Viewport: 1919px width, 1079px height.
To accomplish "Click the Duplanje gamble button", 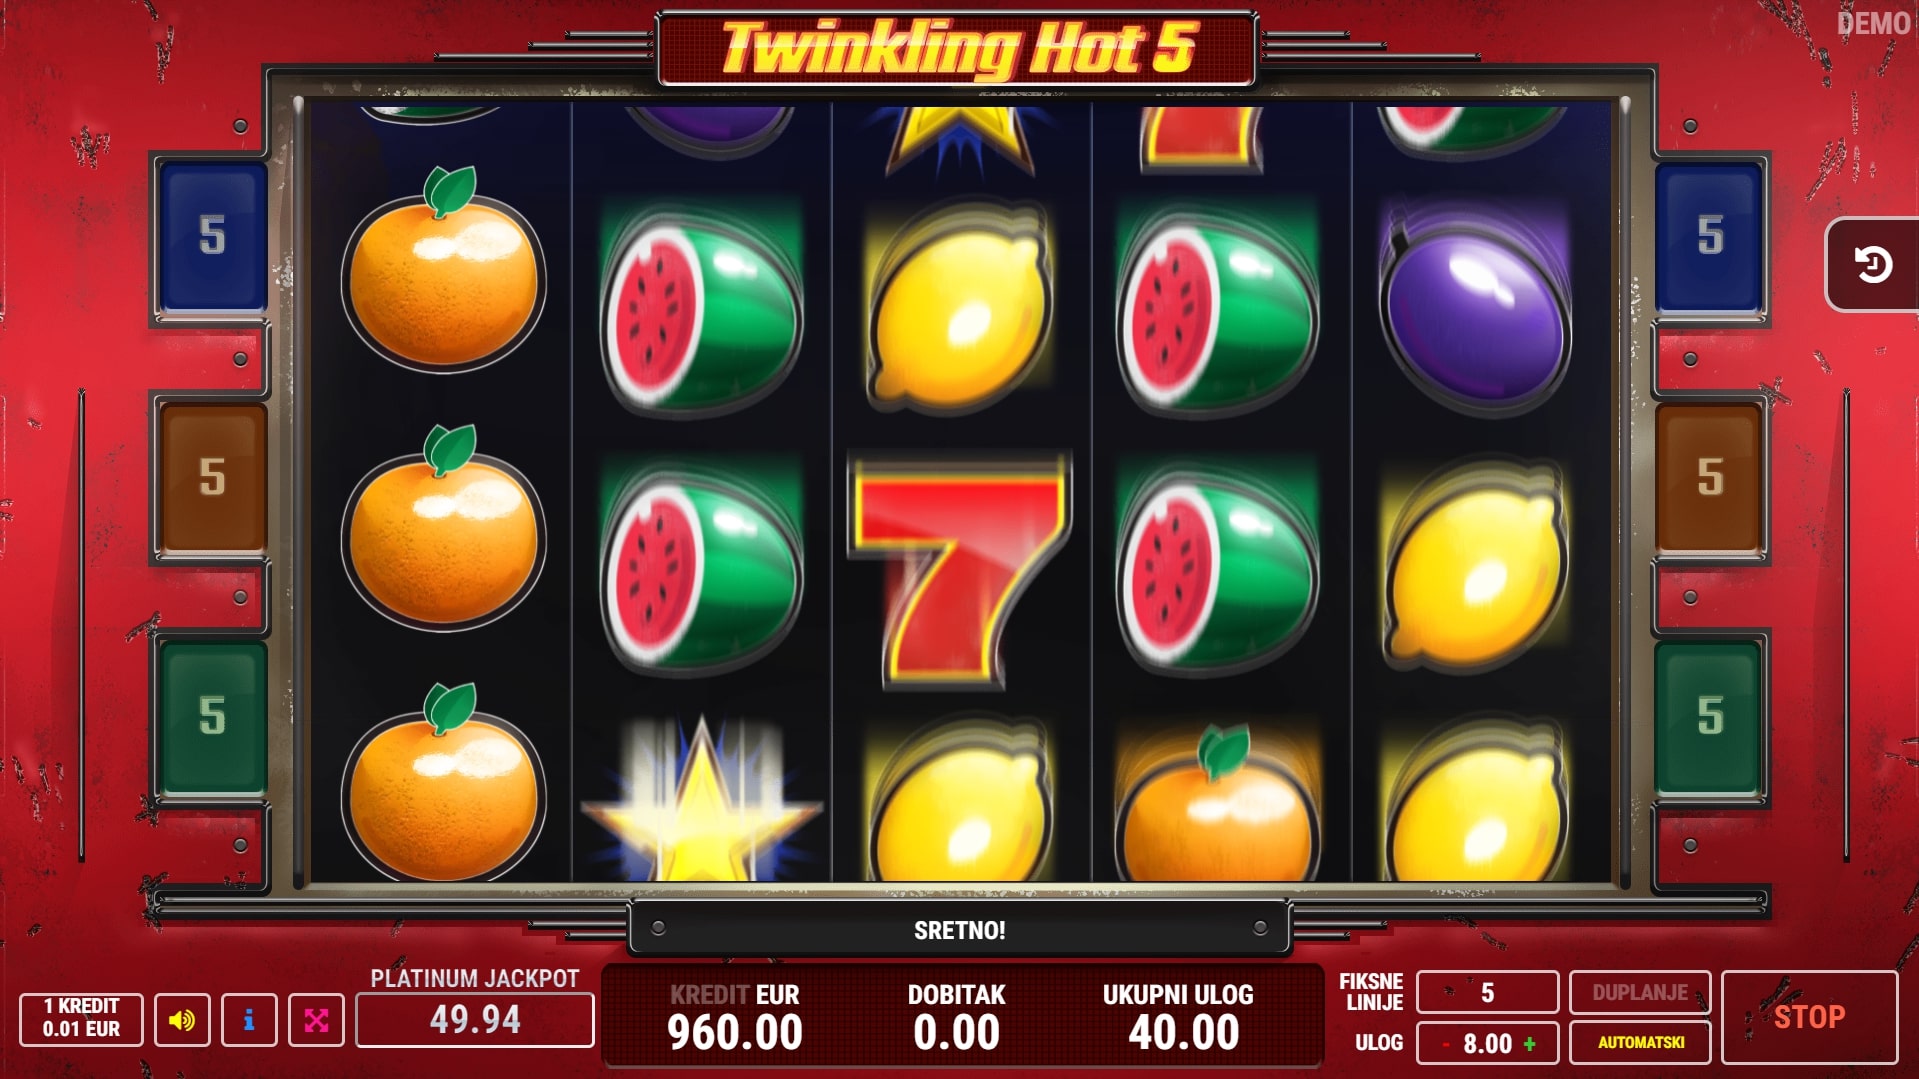I will point(1640,992).
